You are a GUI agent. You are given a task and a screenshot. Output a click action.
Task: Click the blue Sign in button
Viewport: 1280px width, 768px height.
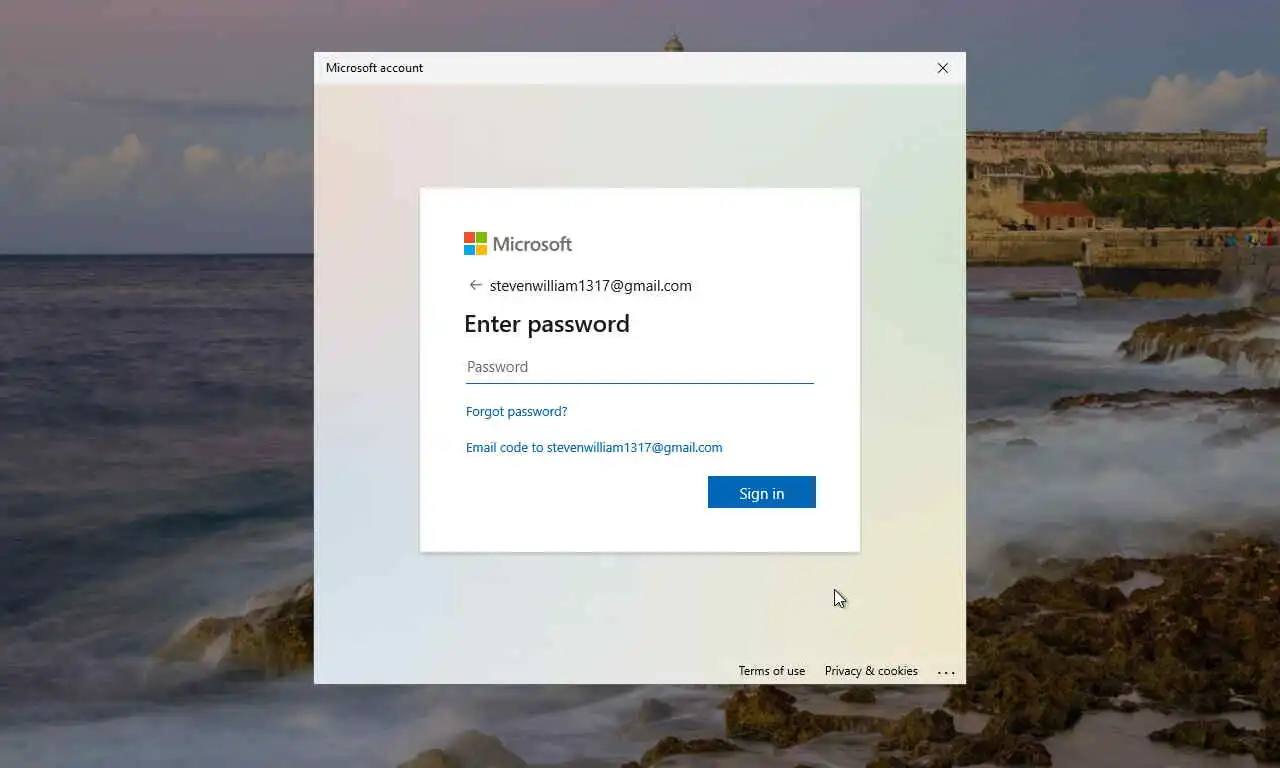[762, 492]
